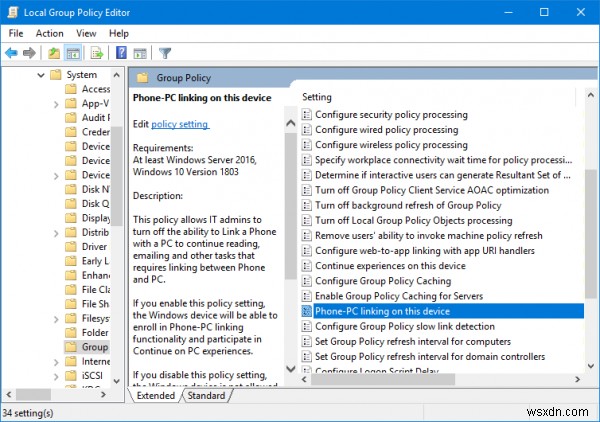Click the Up one level folder icon
This screenshot has height=422, width=600.
[x=54, y=53]
